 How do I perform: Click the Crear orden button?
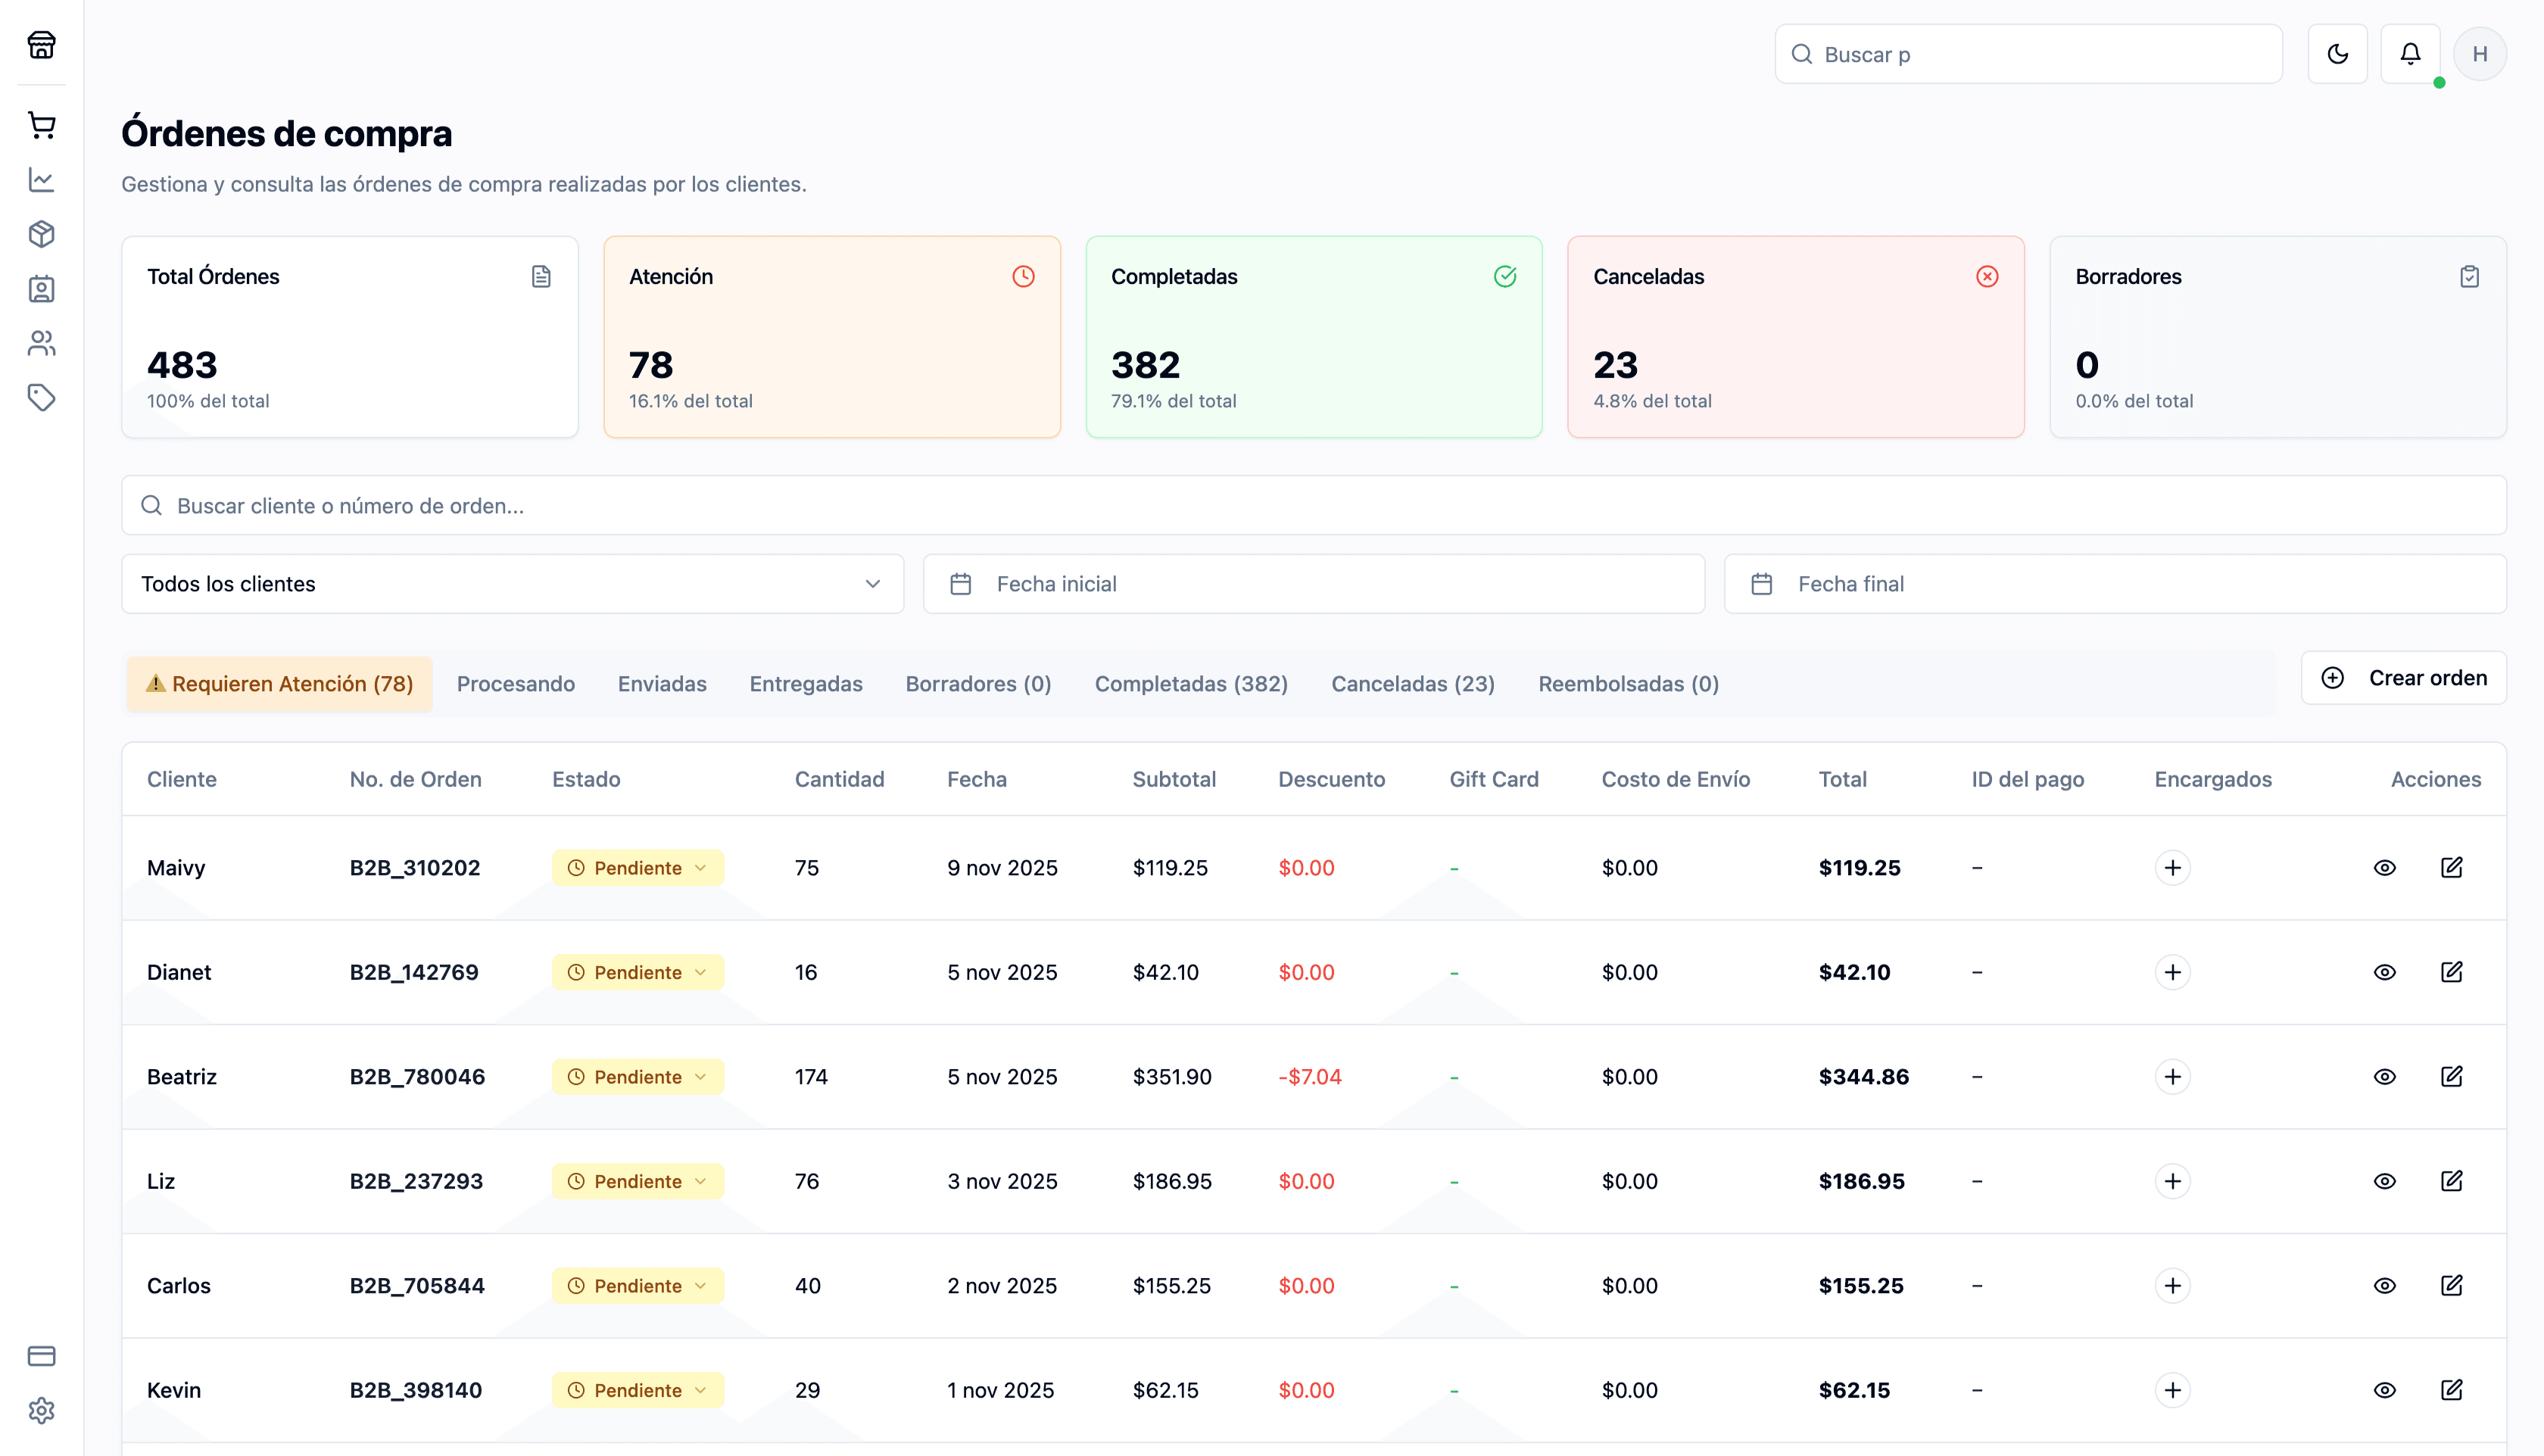[x=2403, y=678]
